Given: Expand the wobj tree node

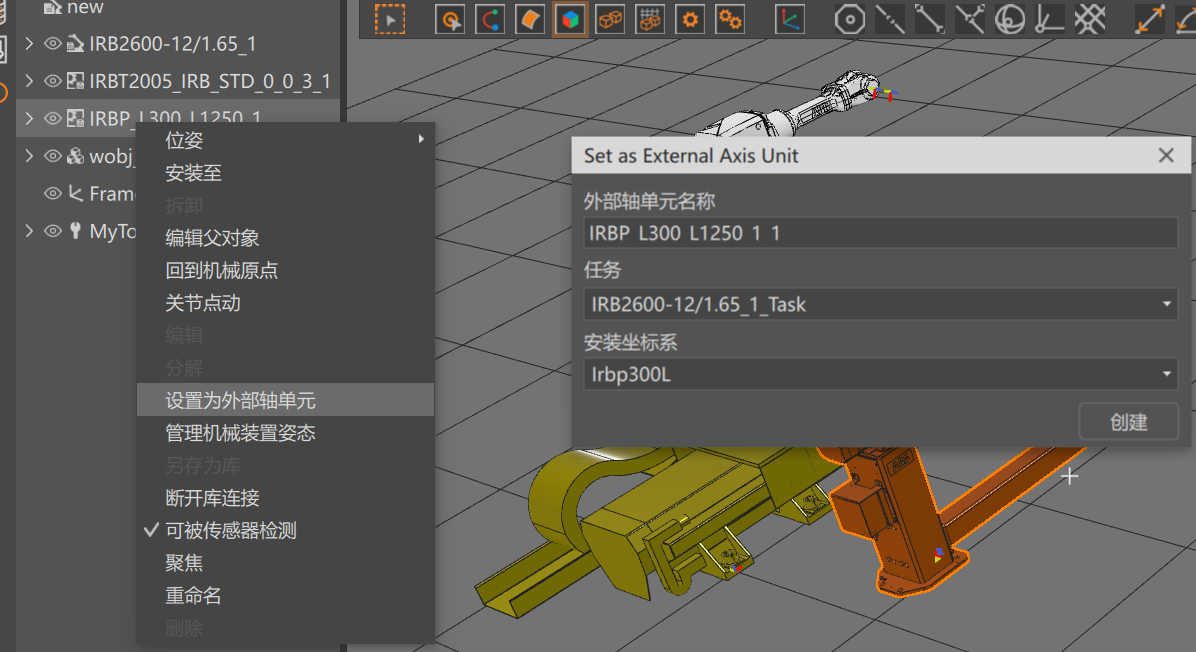Looking at the screenshot, I should [29, 156].
